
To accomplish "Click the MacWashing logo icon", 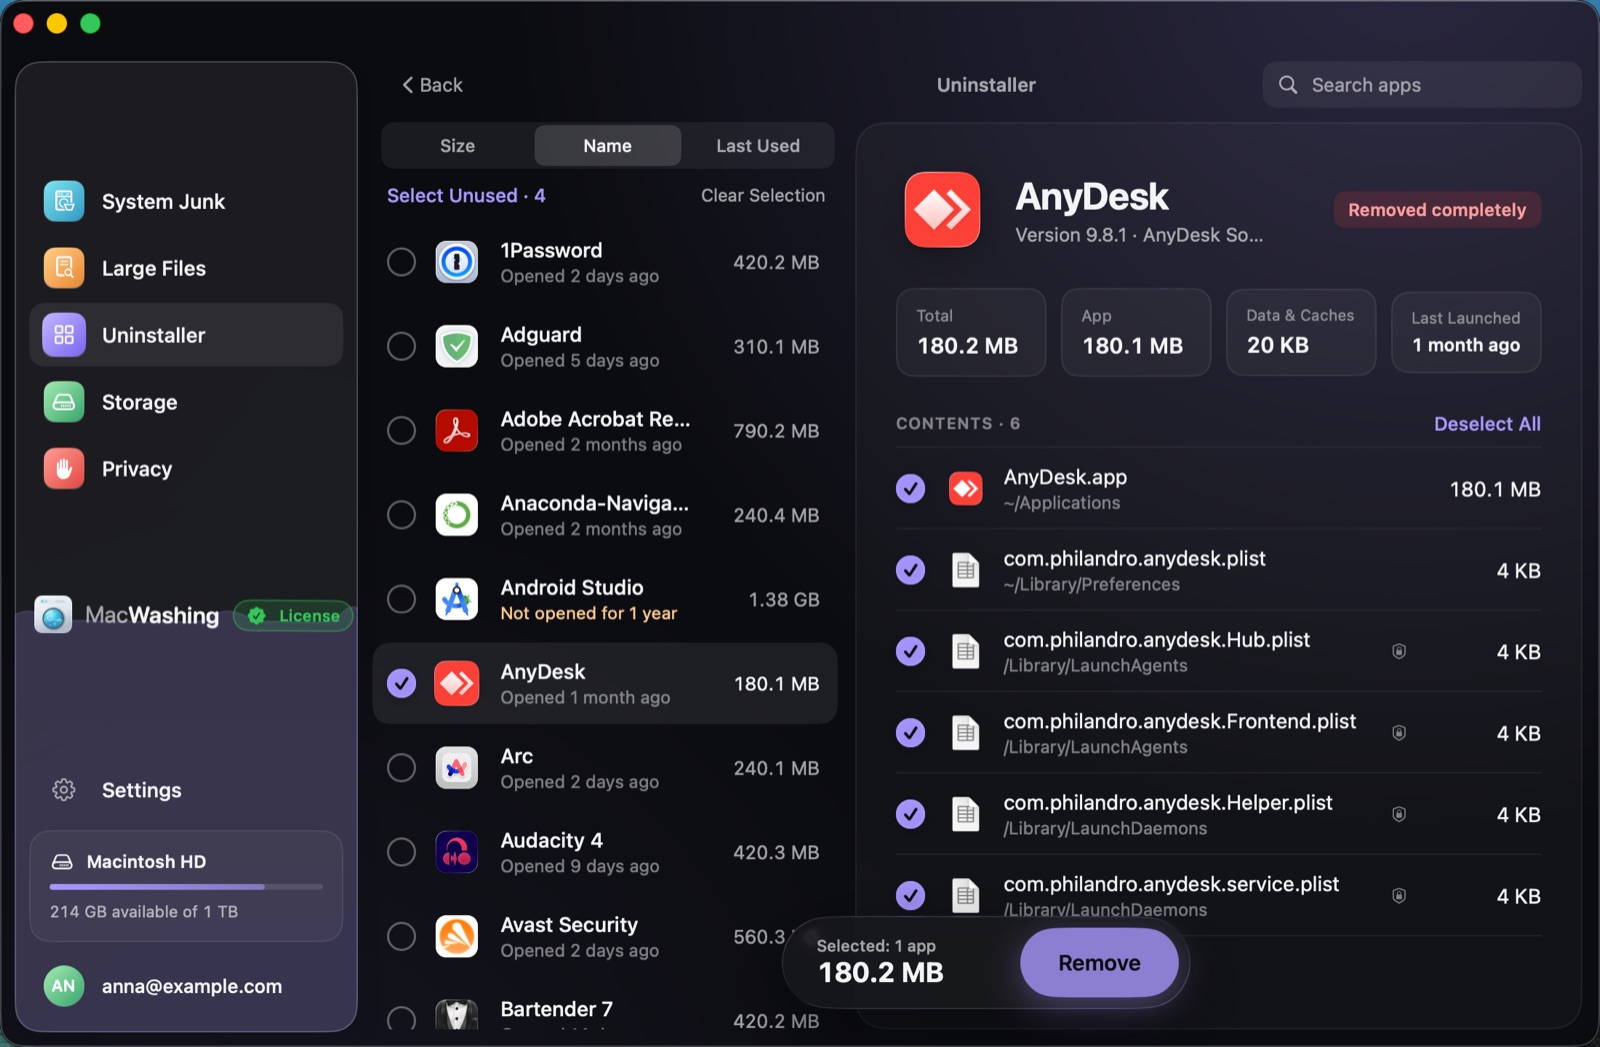I will (x=53, y=615).
